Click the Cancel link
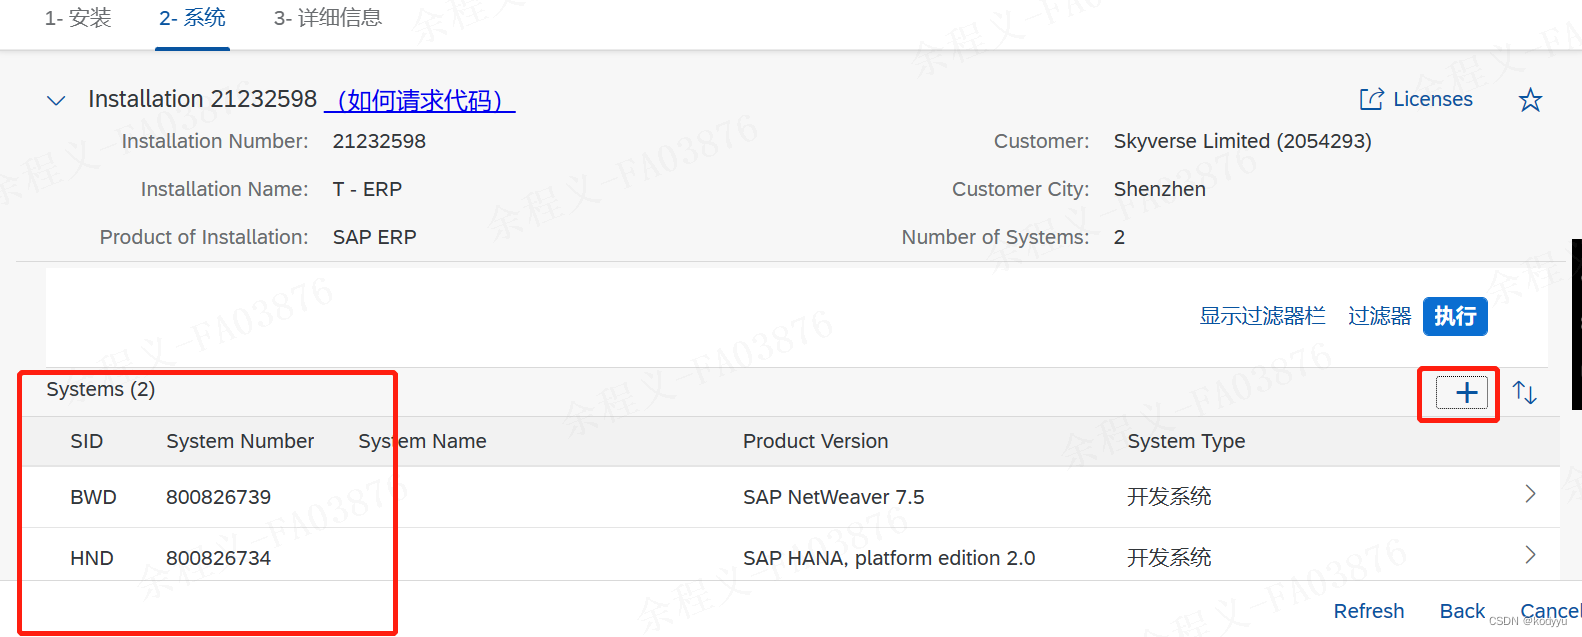The height and width of the screenshot is (637, 1582). coord(1548,610)
